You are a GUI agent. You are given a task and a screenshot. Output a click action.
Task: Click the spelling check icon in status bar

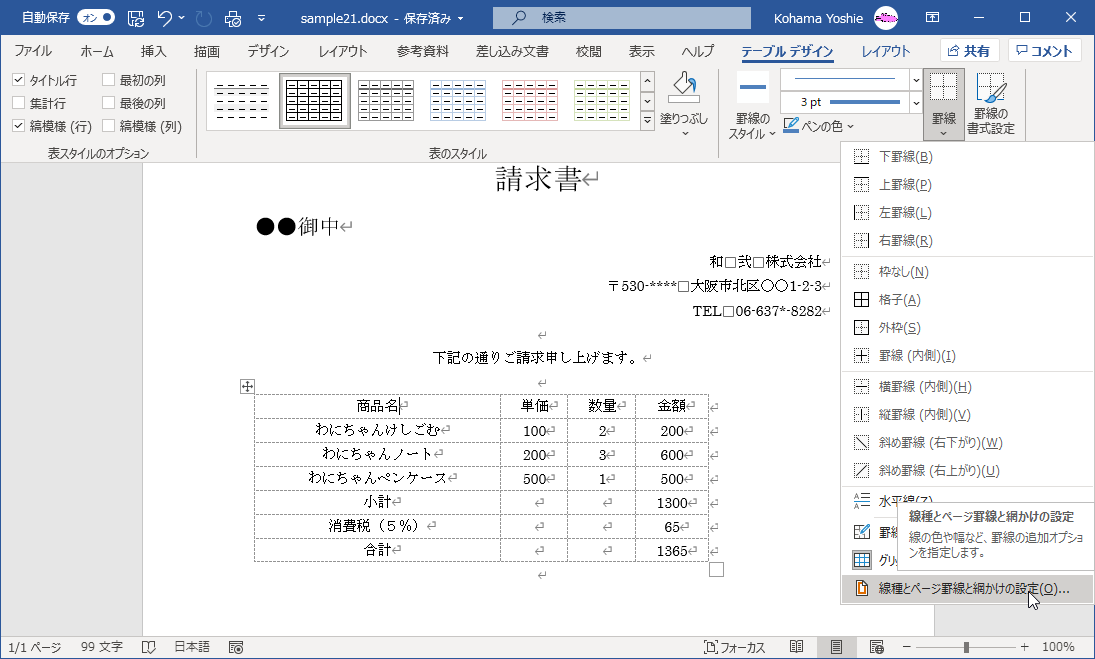click(148, 647)
